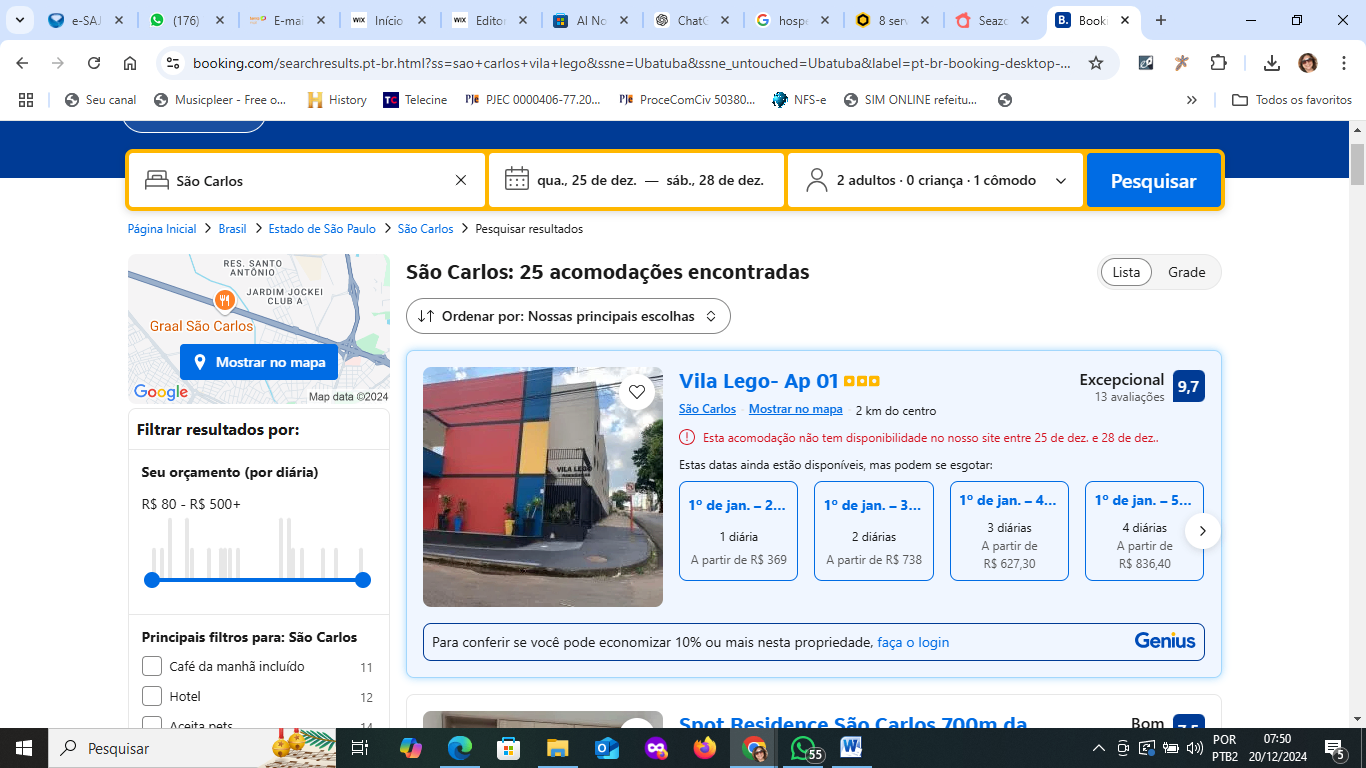Click the restaurant pin on map
The height and width of the screenshot is (768, 1366).
point(224,300)
